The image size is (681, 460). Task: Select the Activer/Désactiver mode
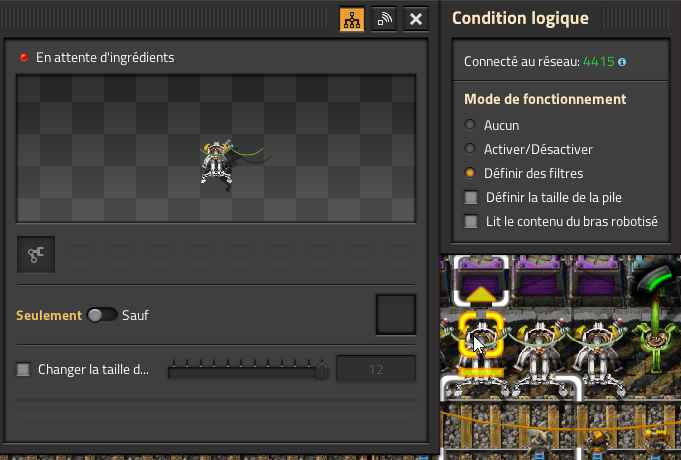tap(470, 149)
